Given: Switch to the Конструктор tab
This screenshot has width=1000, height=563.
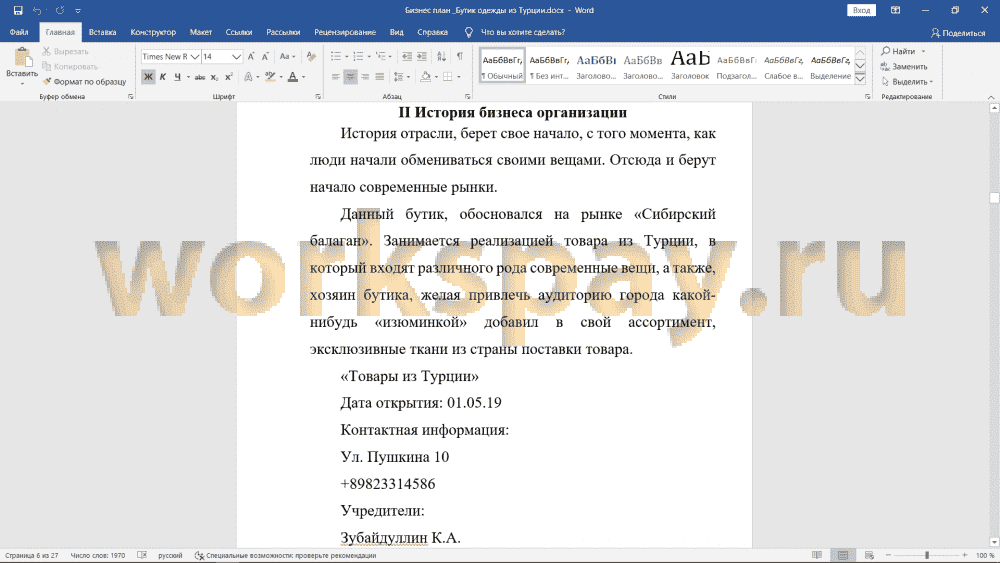Looking at the screenshot, I should (x=153, y=32).
